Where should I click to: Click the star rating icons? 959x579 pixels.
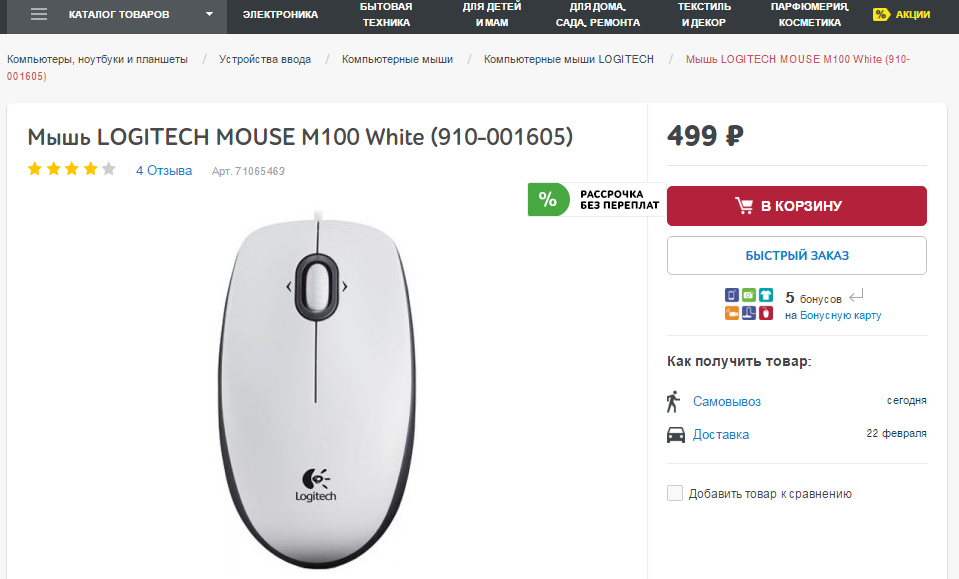(71, 170)
